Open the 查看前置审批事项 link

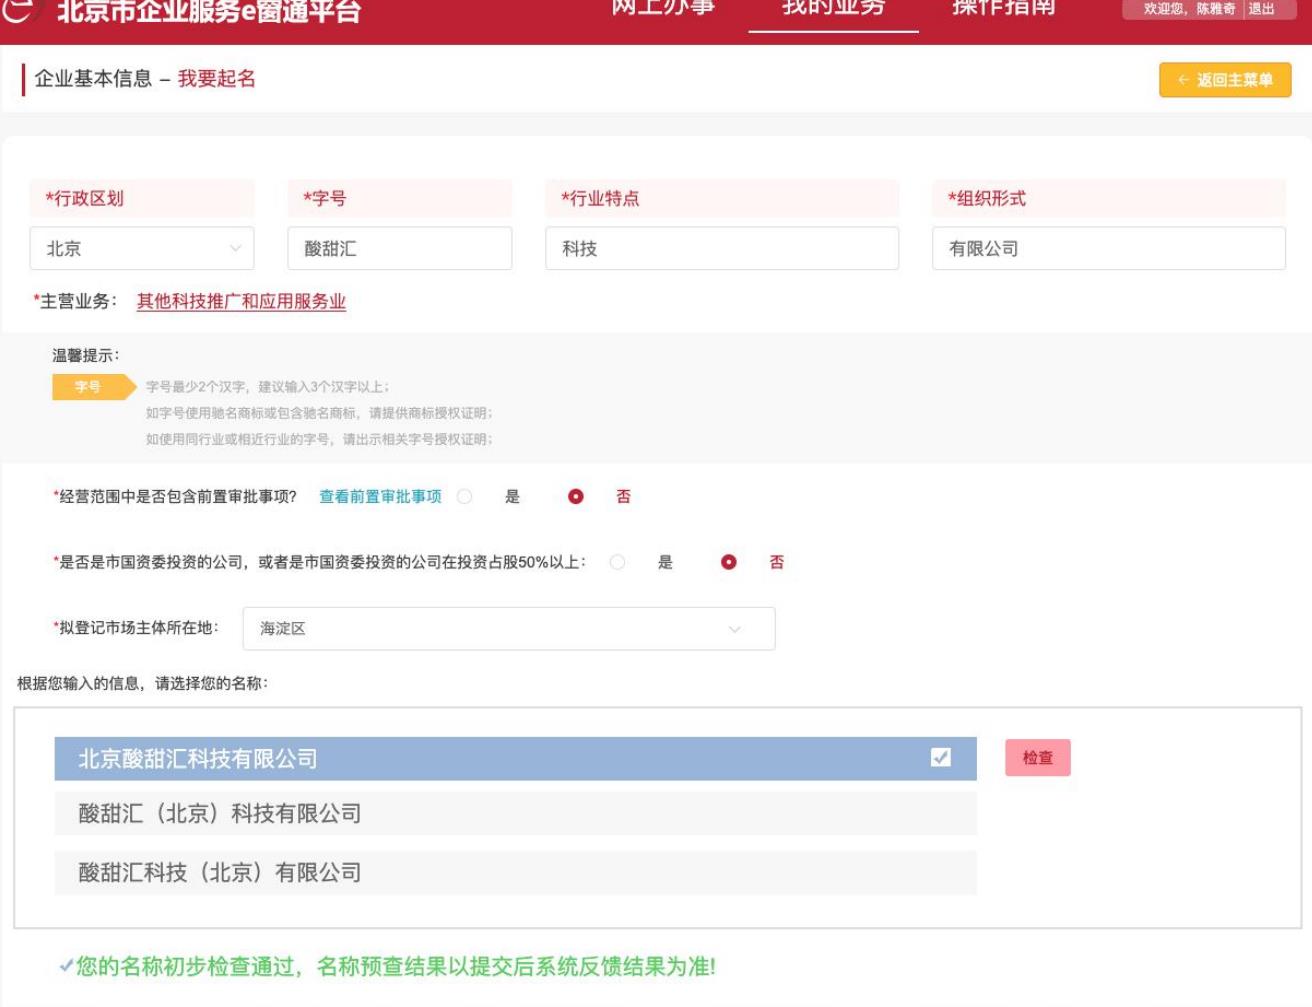tap(380, 497)
